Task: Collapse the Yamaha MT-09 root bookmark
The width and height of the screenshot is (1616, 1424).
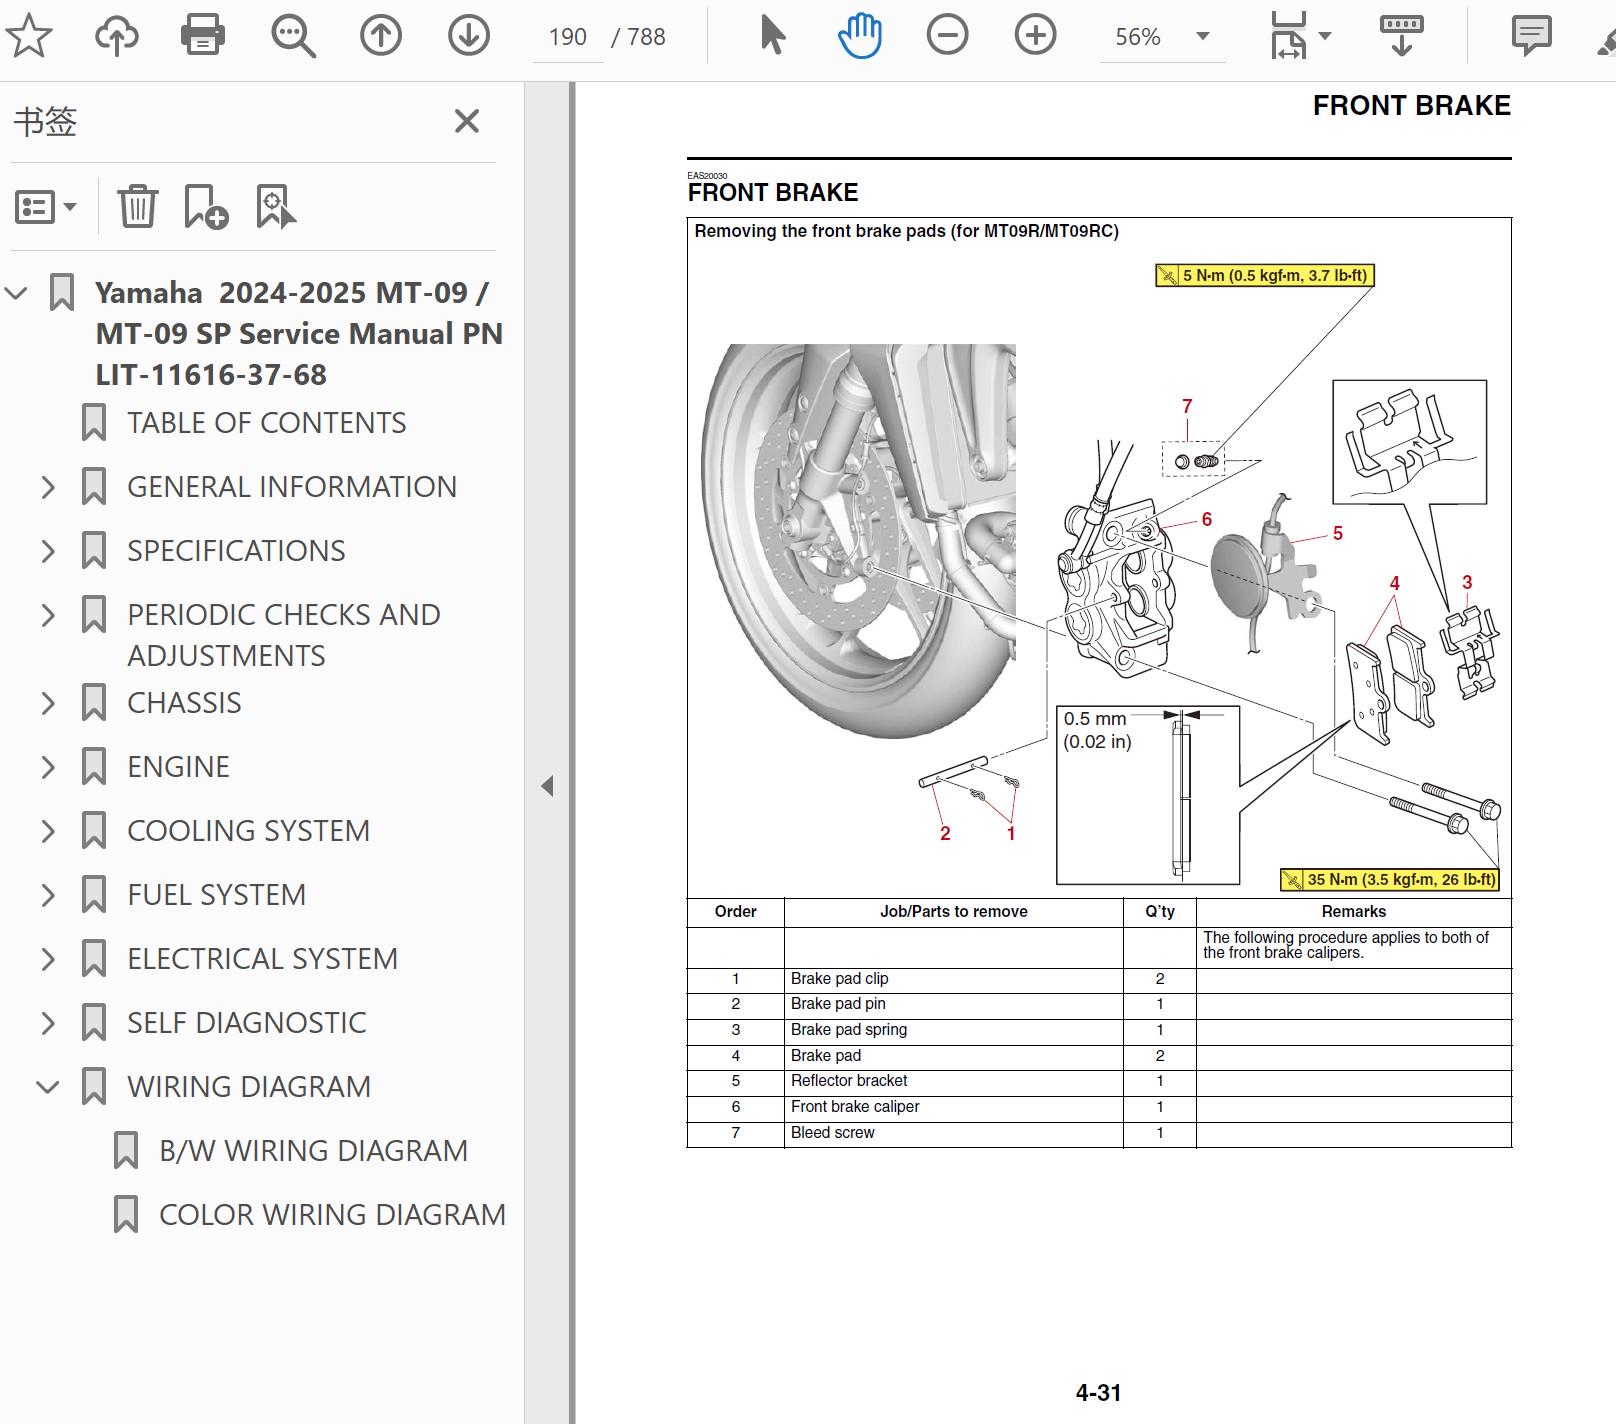Action: pos(16,293)
